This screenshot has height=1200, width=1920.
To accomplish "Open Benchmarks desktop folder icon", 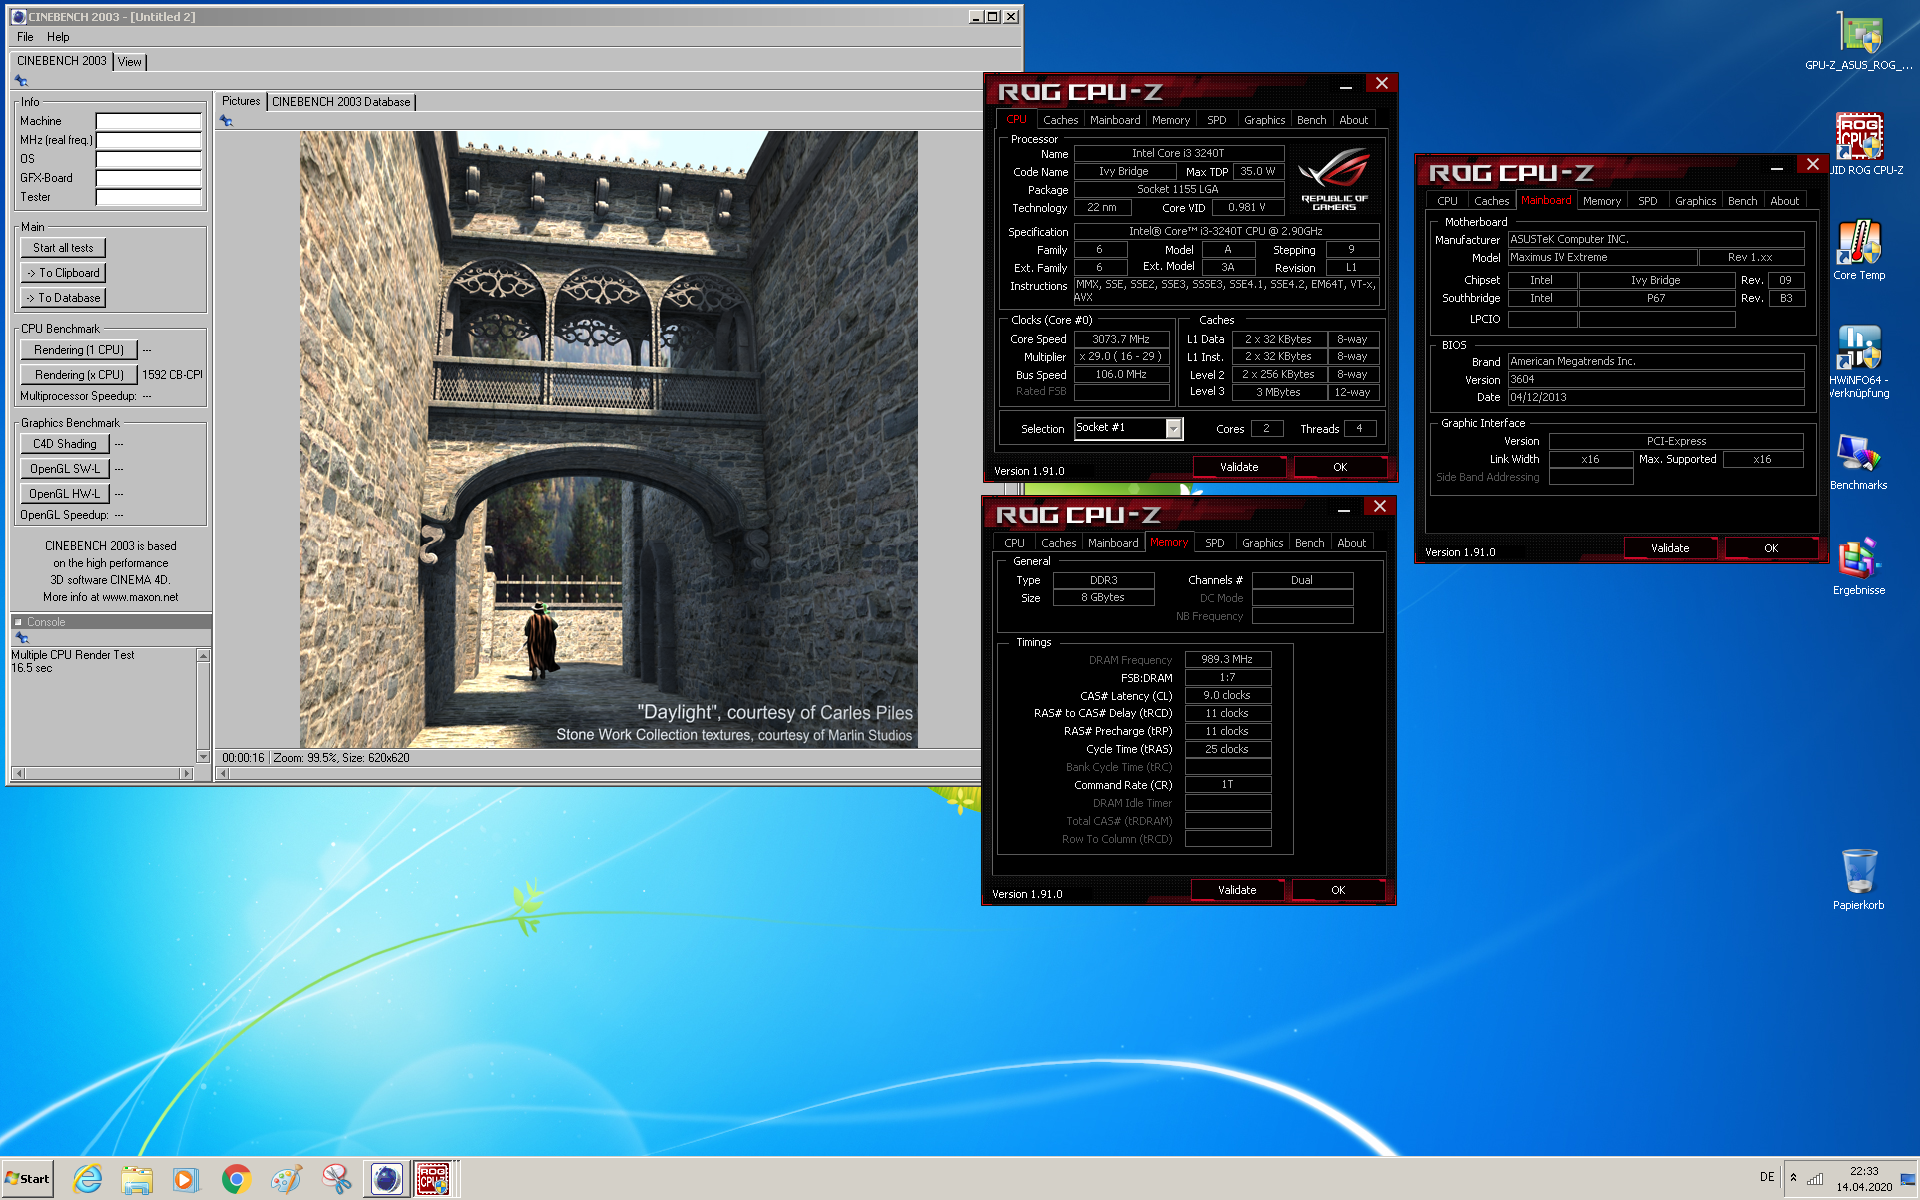I will (1859, 462).
